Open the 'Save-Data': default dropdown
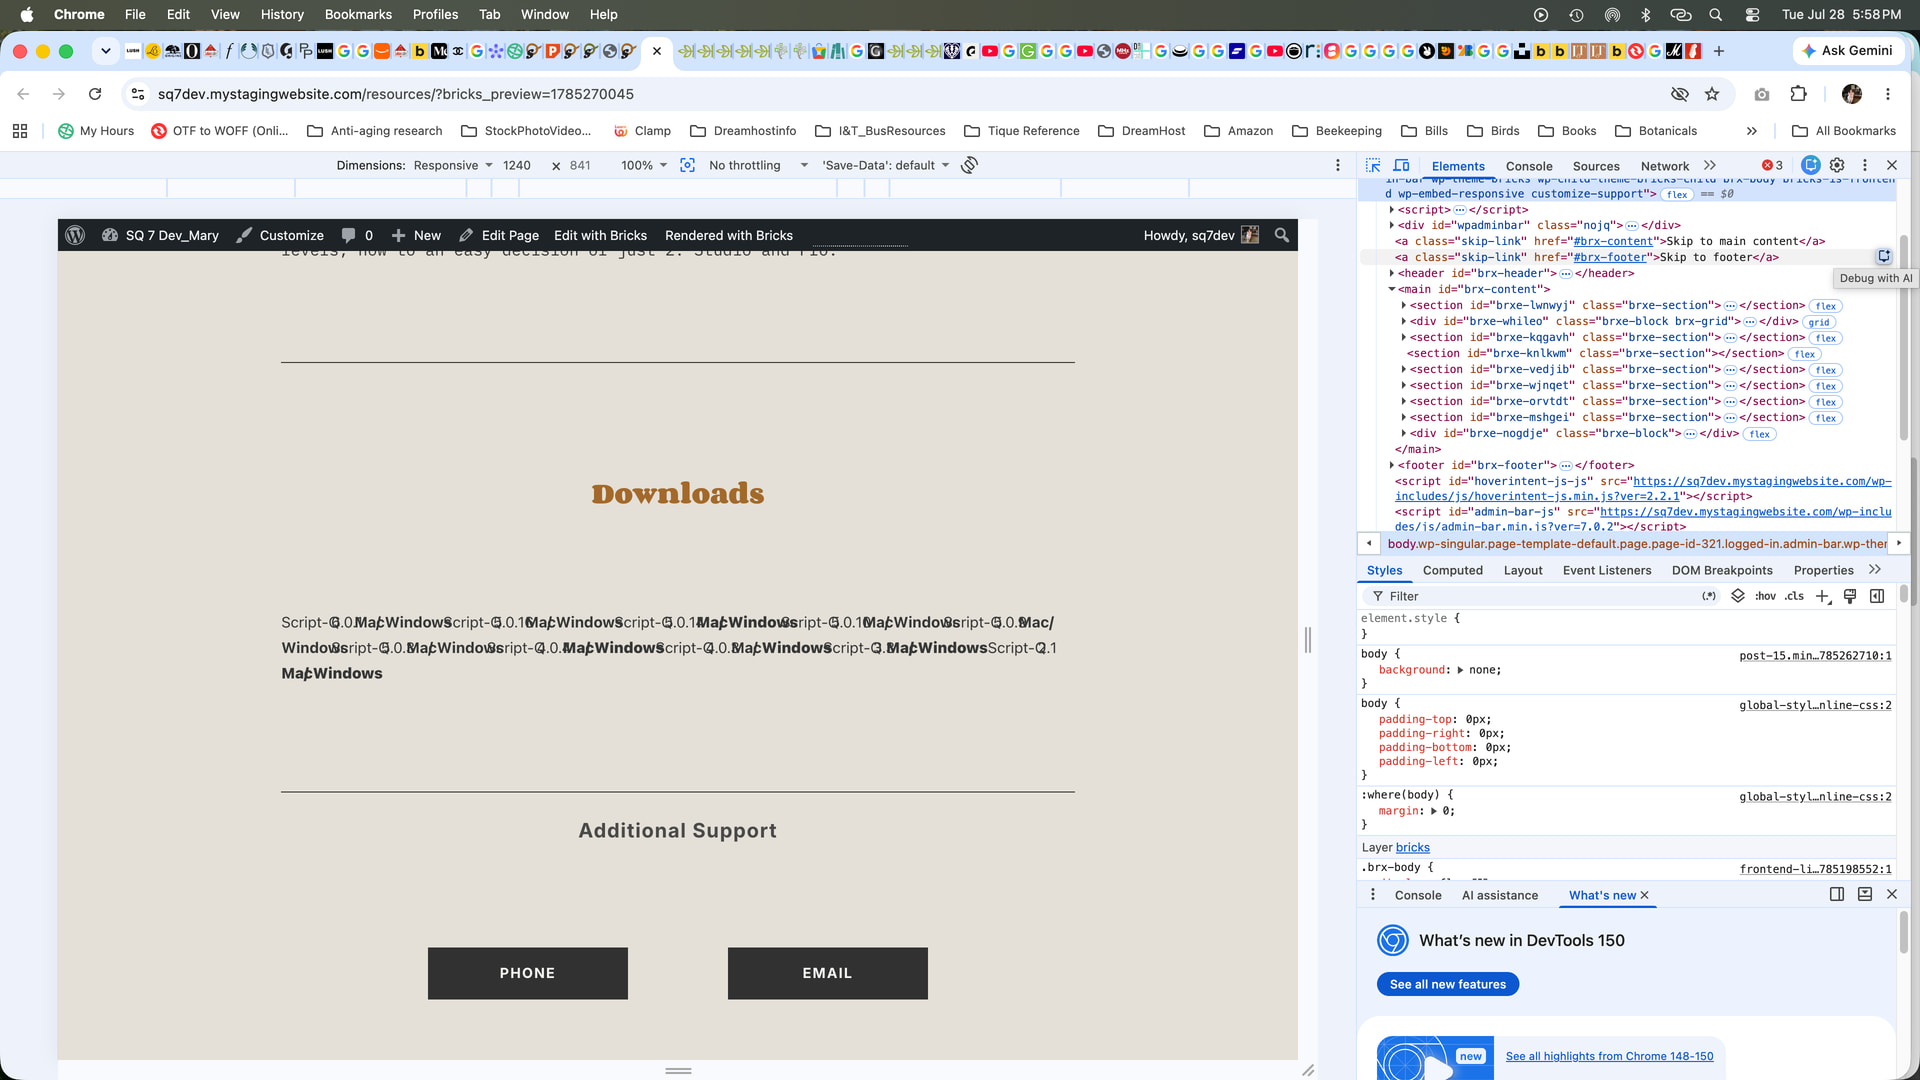1920x1080 pixels. pyautogui.click(x=886, y=165)
